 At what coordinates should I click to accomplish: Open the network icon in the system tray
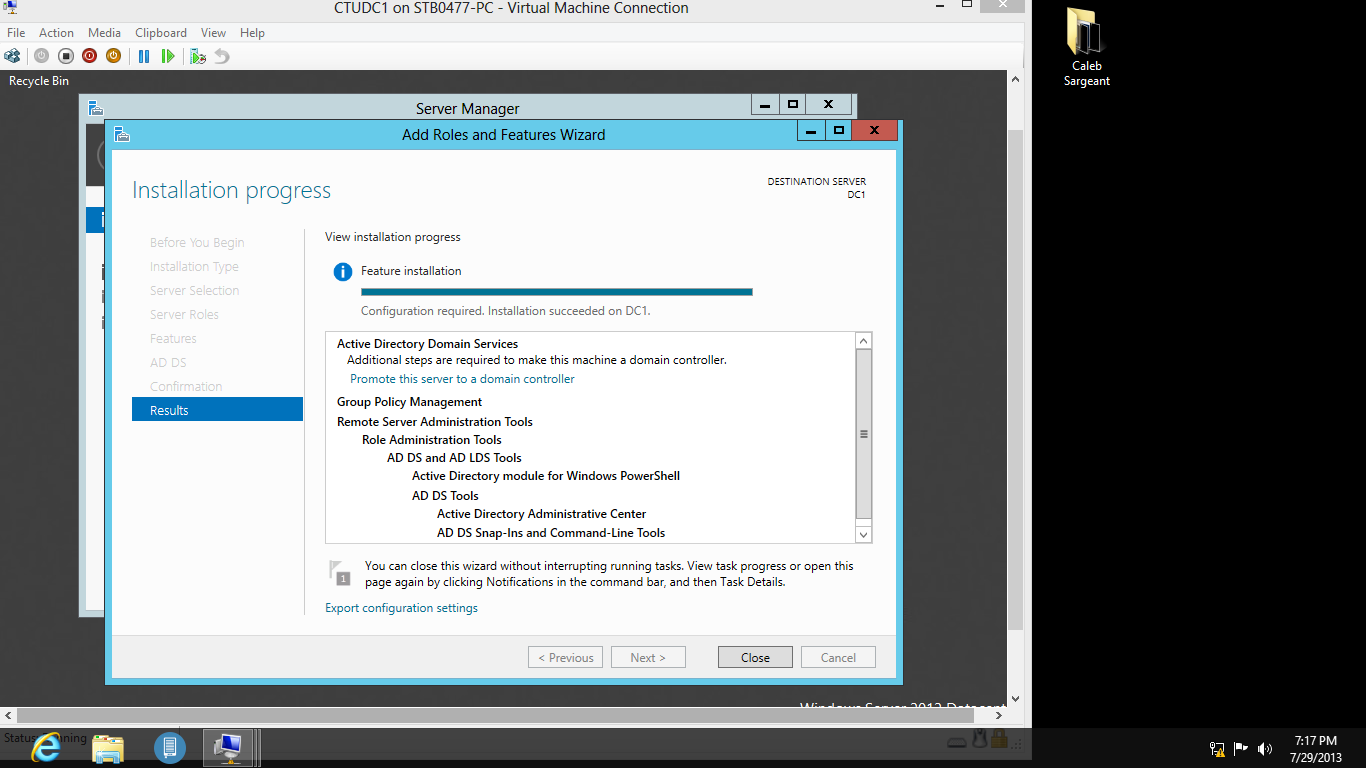coord(1217,748)
